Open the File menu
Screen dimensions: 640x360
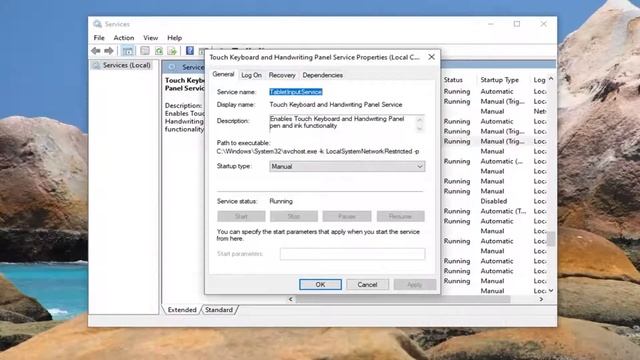[x=99, y=38]
